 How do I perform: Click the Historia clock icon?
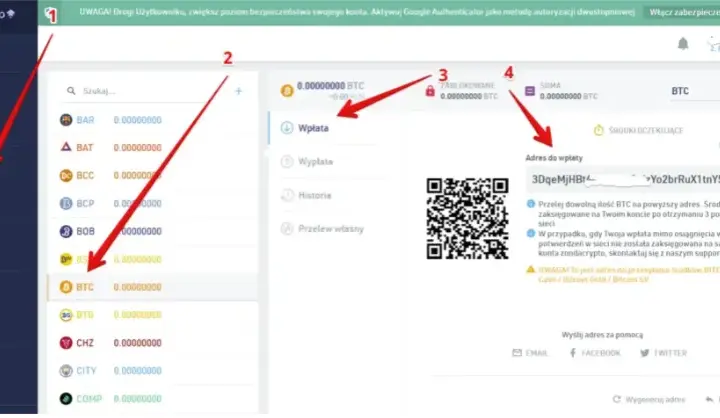[x=287, y=195]
